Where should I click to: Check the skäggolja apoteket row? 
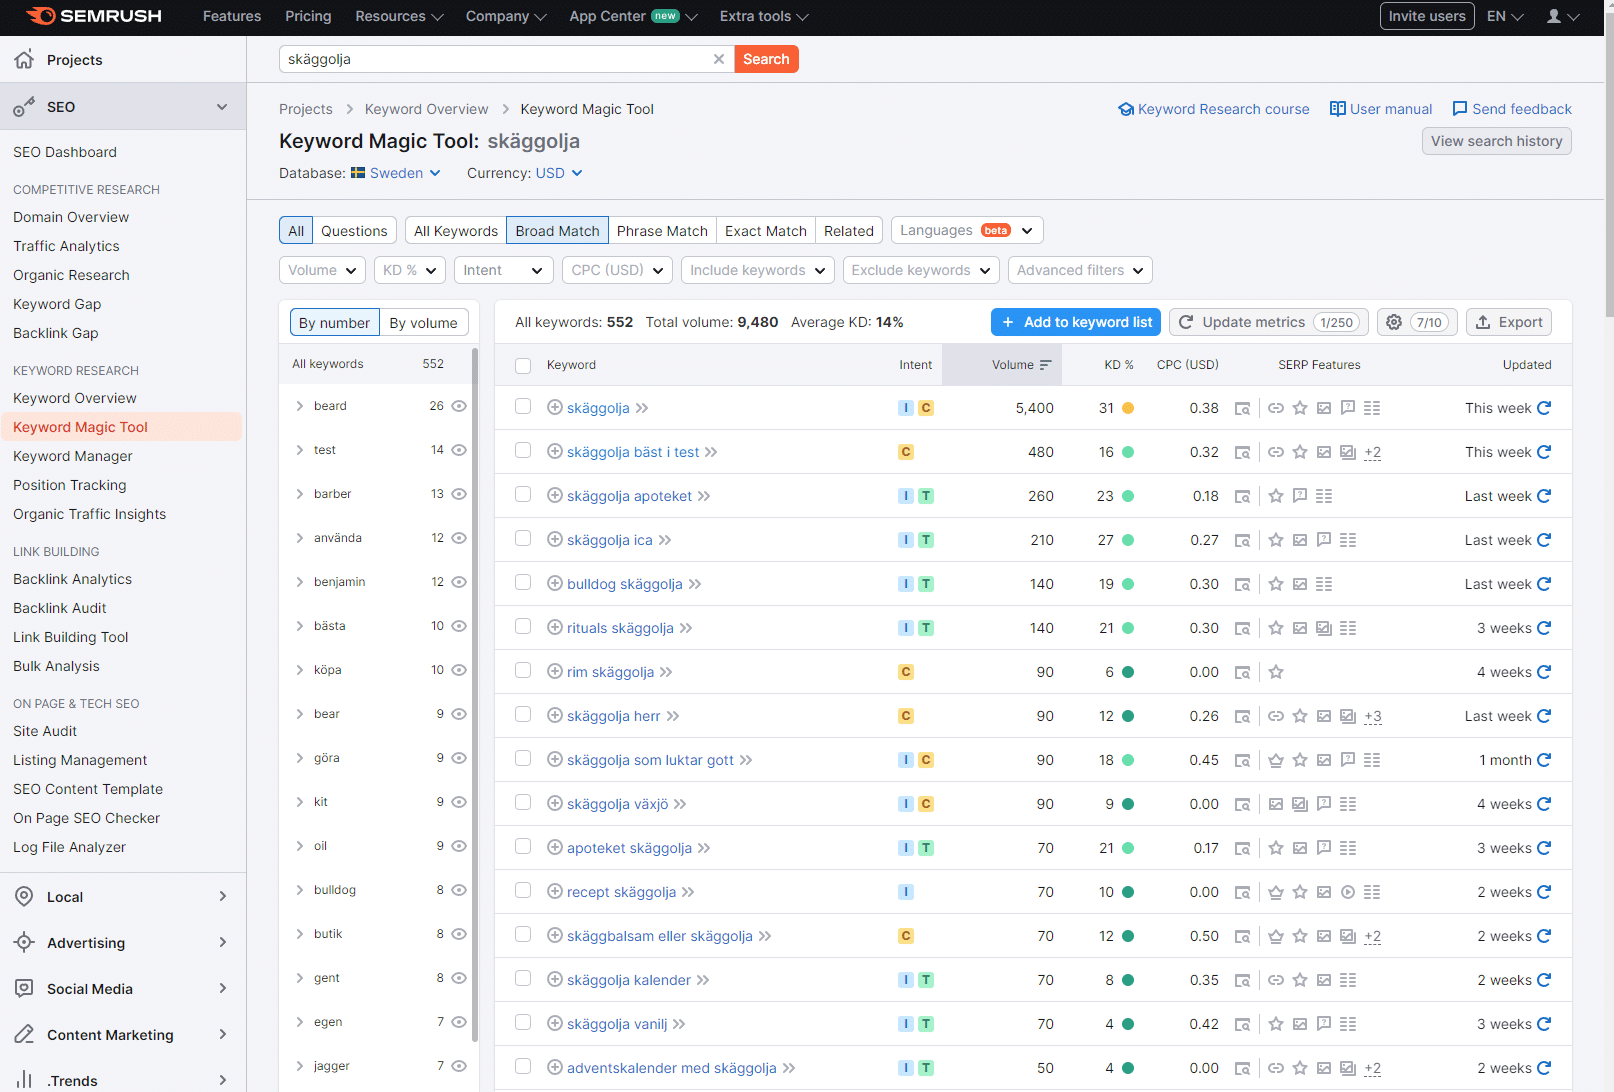point(523,495)
